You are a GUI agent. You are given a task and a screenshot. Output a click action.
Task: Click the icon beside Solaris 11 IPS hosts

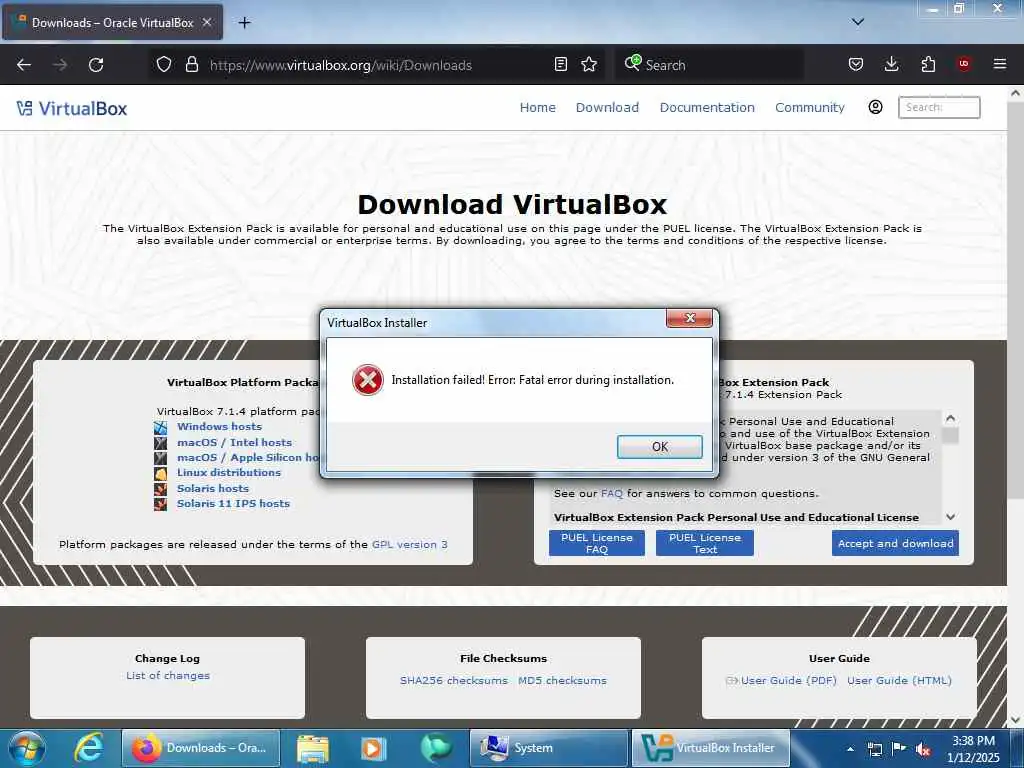[x=161, y=504]
